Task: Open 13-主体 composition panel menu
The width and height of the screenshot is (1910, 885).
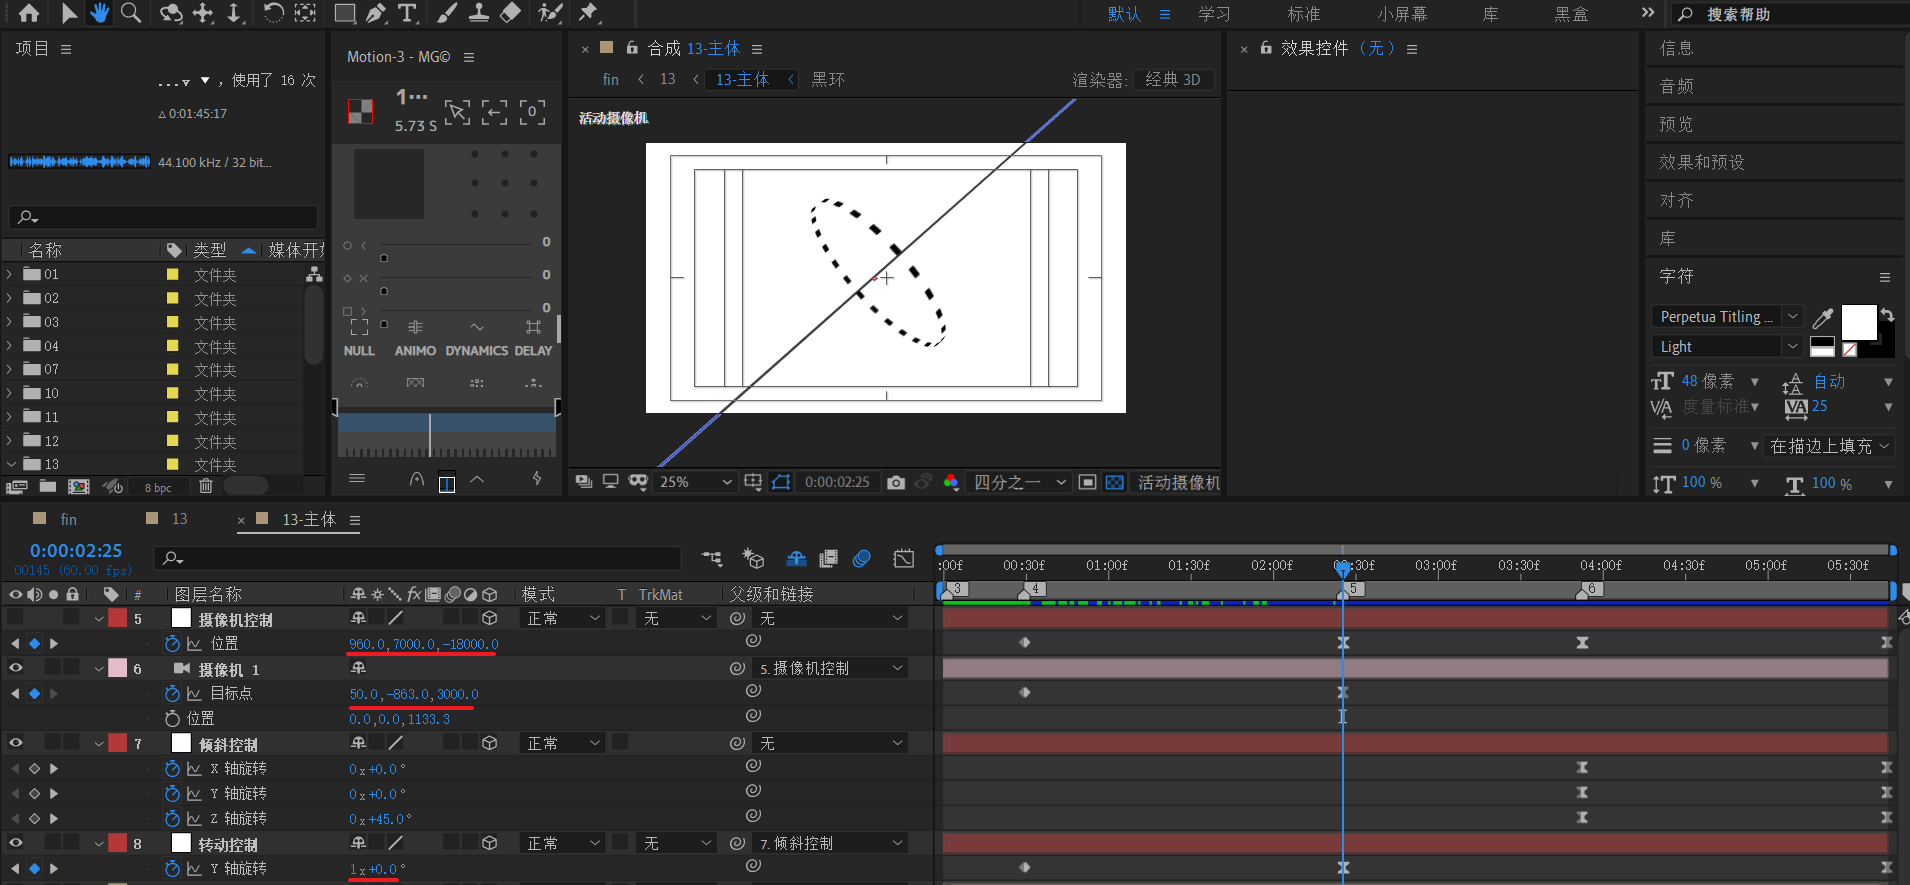Action: tap(757, 49)
